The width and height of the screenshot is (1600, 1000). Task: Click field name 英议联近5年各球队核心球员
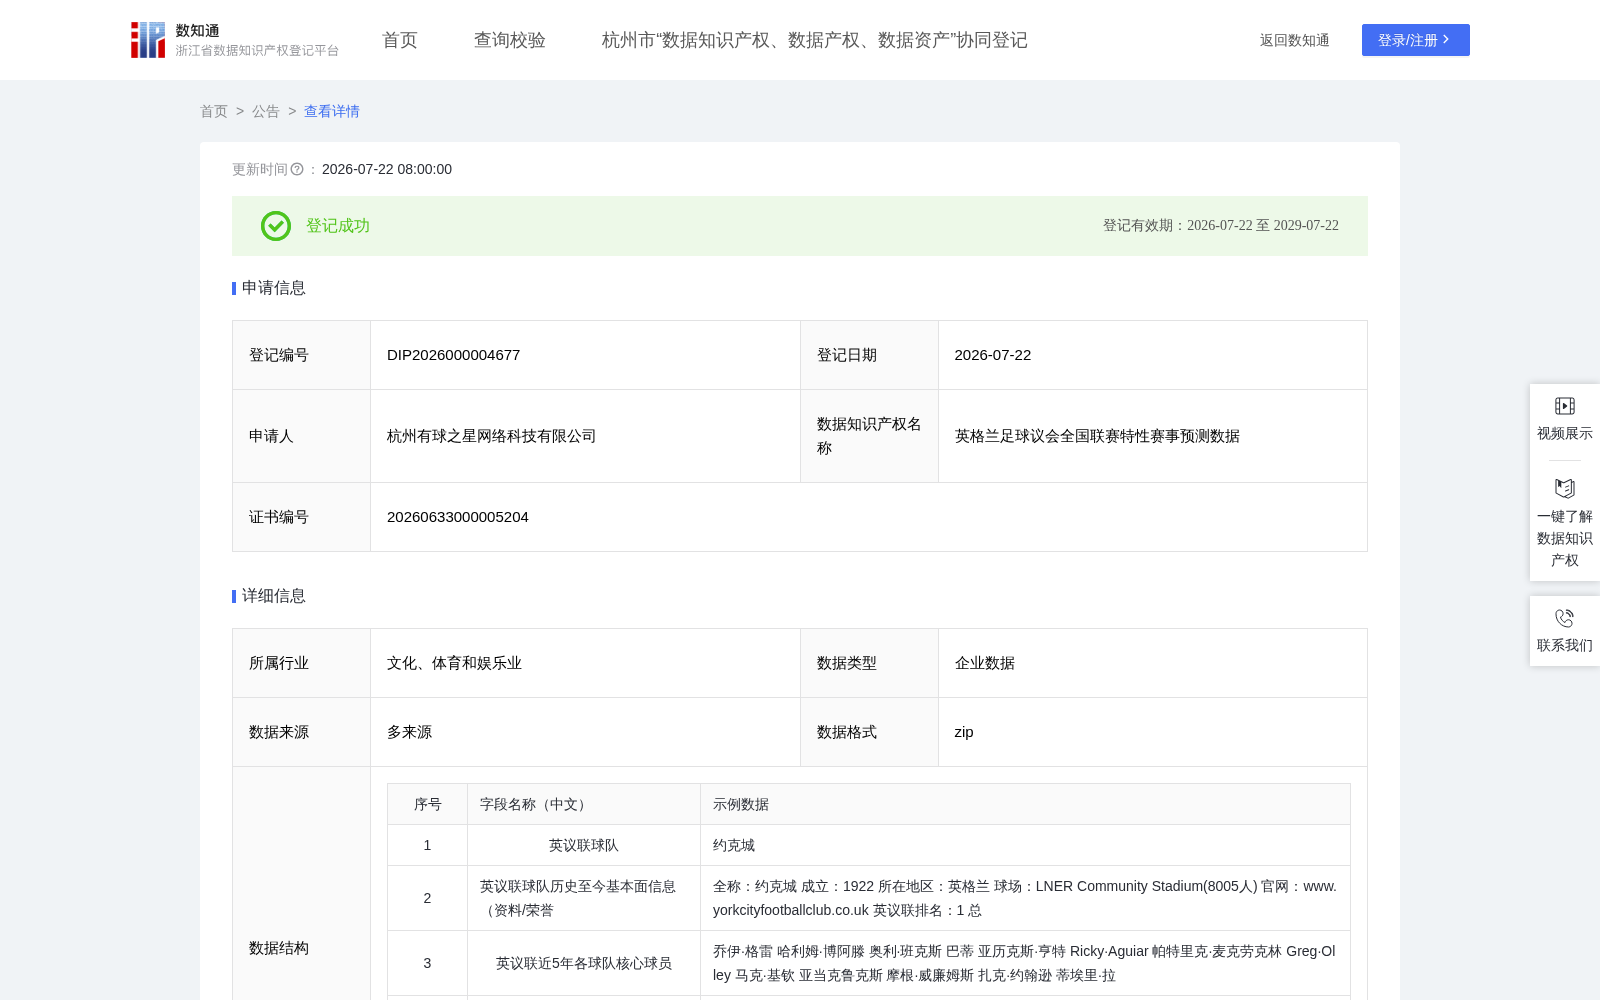point(584,963)
